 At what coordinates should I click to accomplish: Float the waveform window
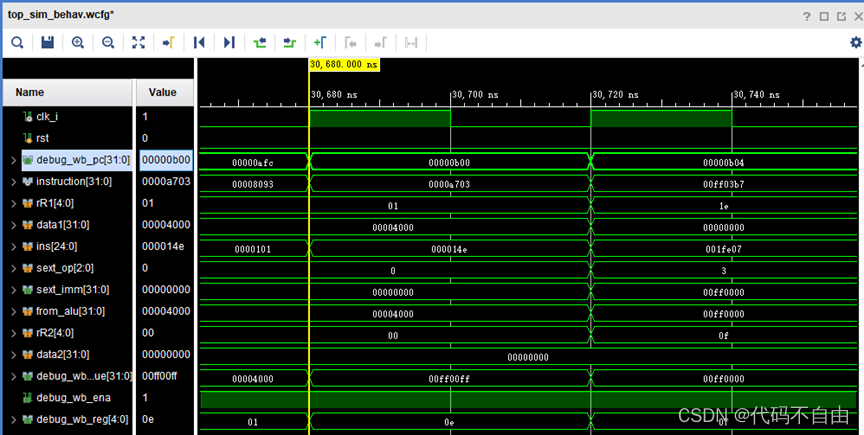841,16
